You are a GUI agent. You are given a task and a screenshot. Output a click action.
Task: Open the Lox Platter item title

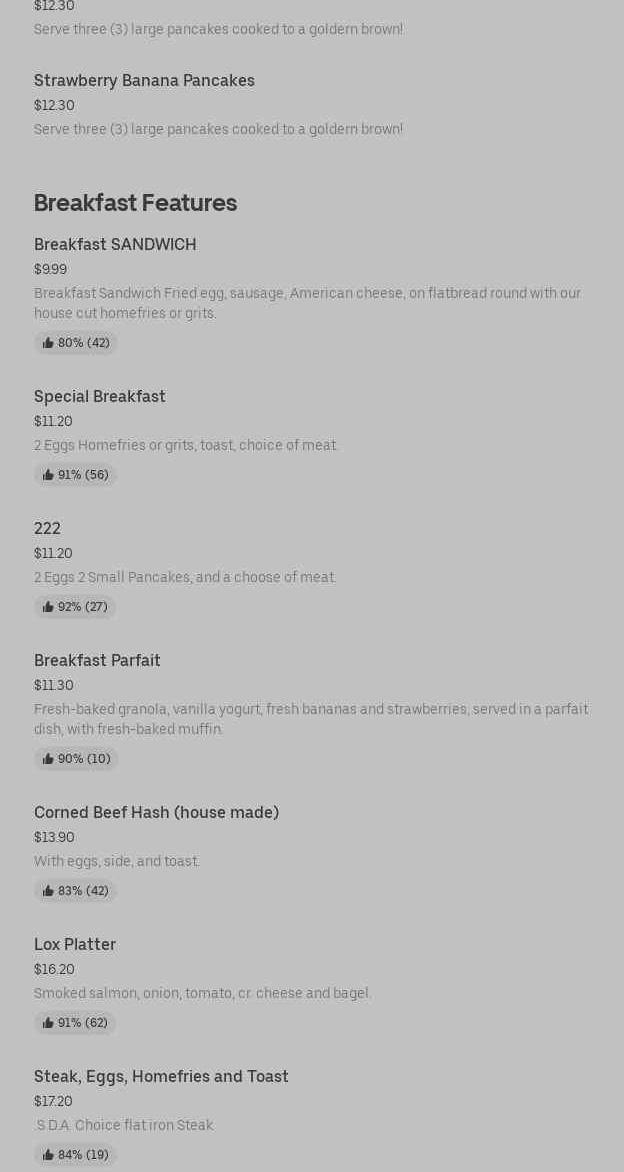75,944
